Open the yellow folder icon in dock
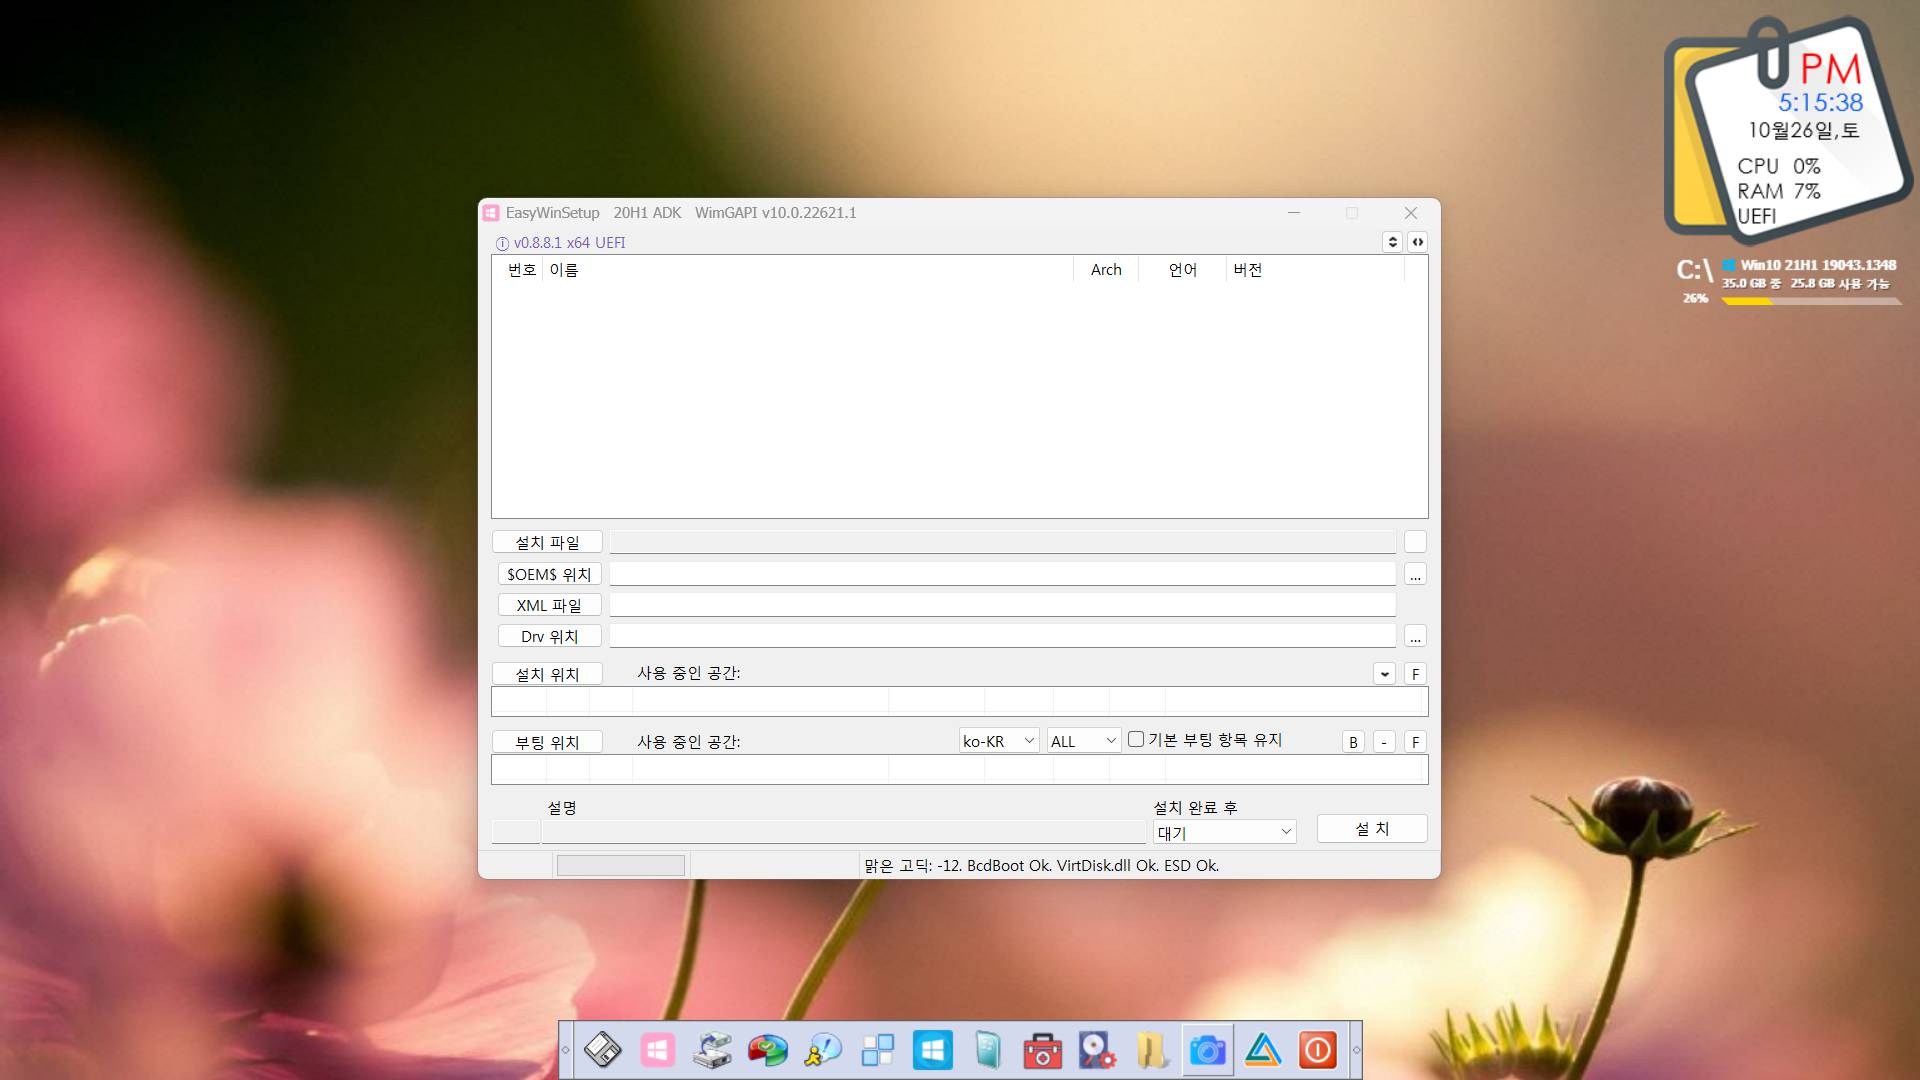 [1152, 1050]
